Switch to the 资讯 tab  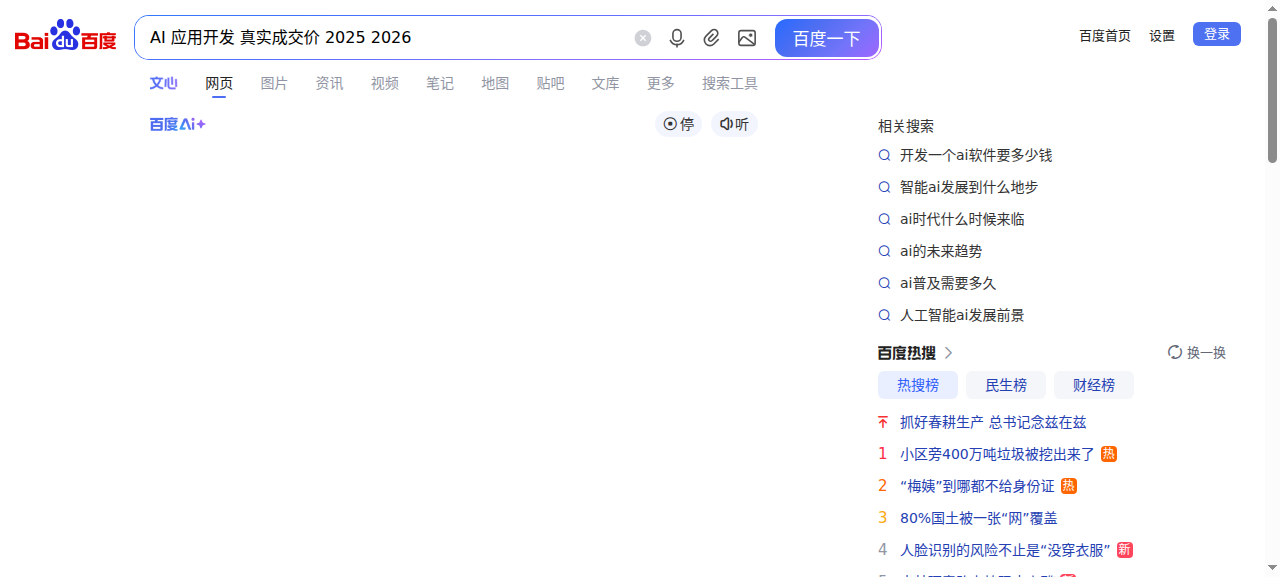click(x=329, y=84)
